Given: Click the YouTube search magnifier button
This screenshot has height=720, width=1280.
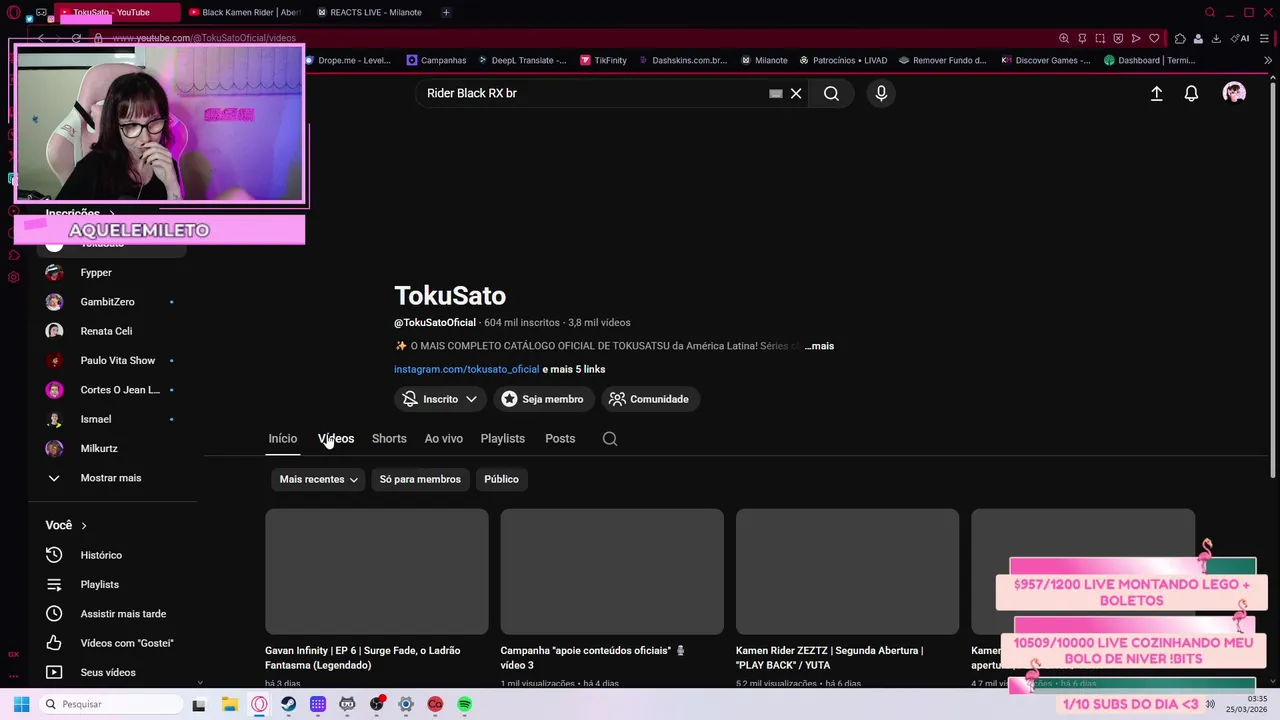Looking at the screenshot, I should coord(831,93).
